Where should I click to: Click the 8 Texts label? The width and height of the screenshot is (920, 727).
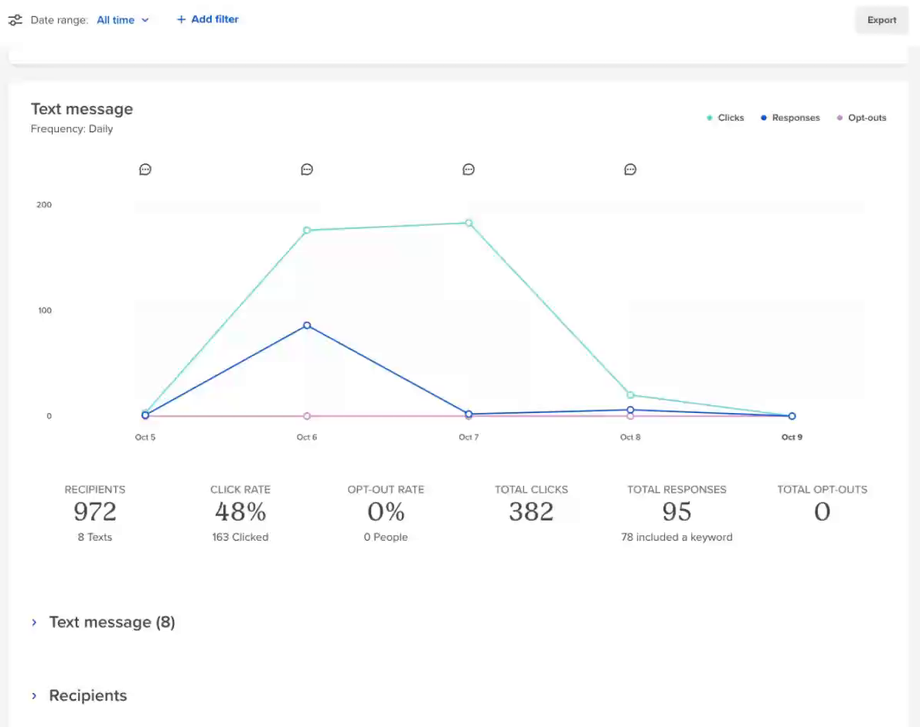coord(95,537)
